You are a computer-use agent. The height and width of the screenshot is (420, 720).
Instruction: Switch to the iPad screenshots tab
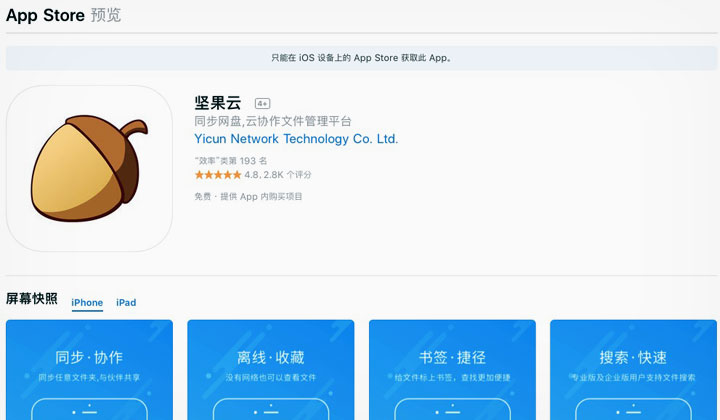click(126, 302)
